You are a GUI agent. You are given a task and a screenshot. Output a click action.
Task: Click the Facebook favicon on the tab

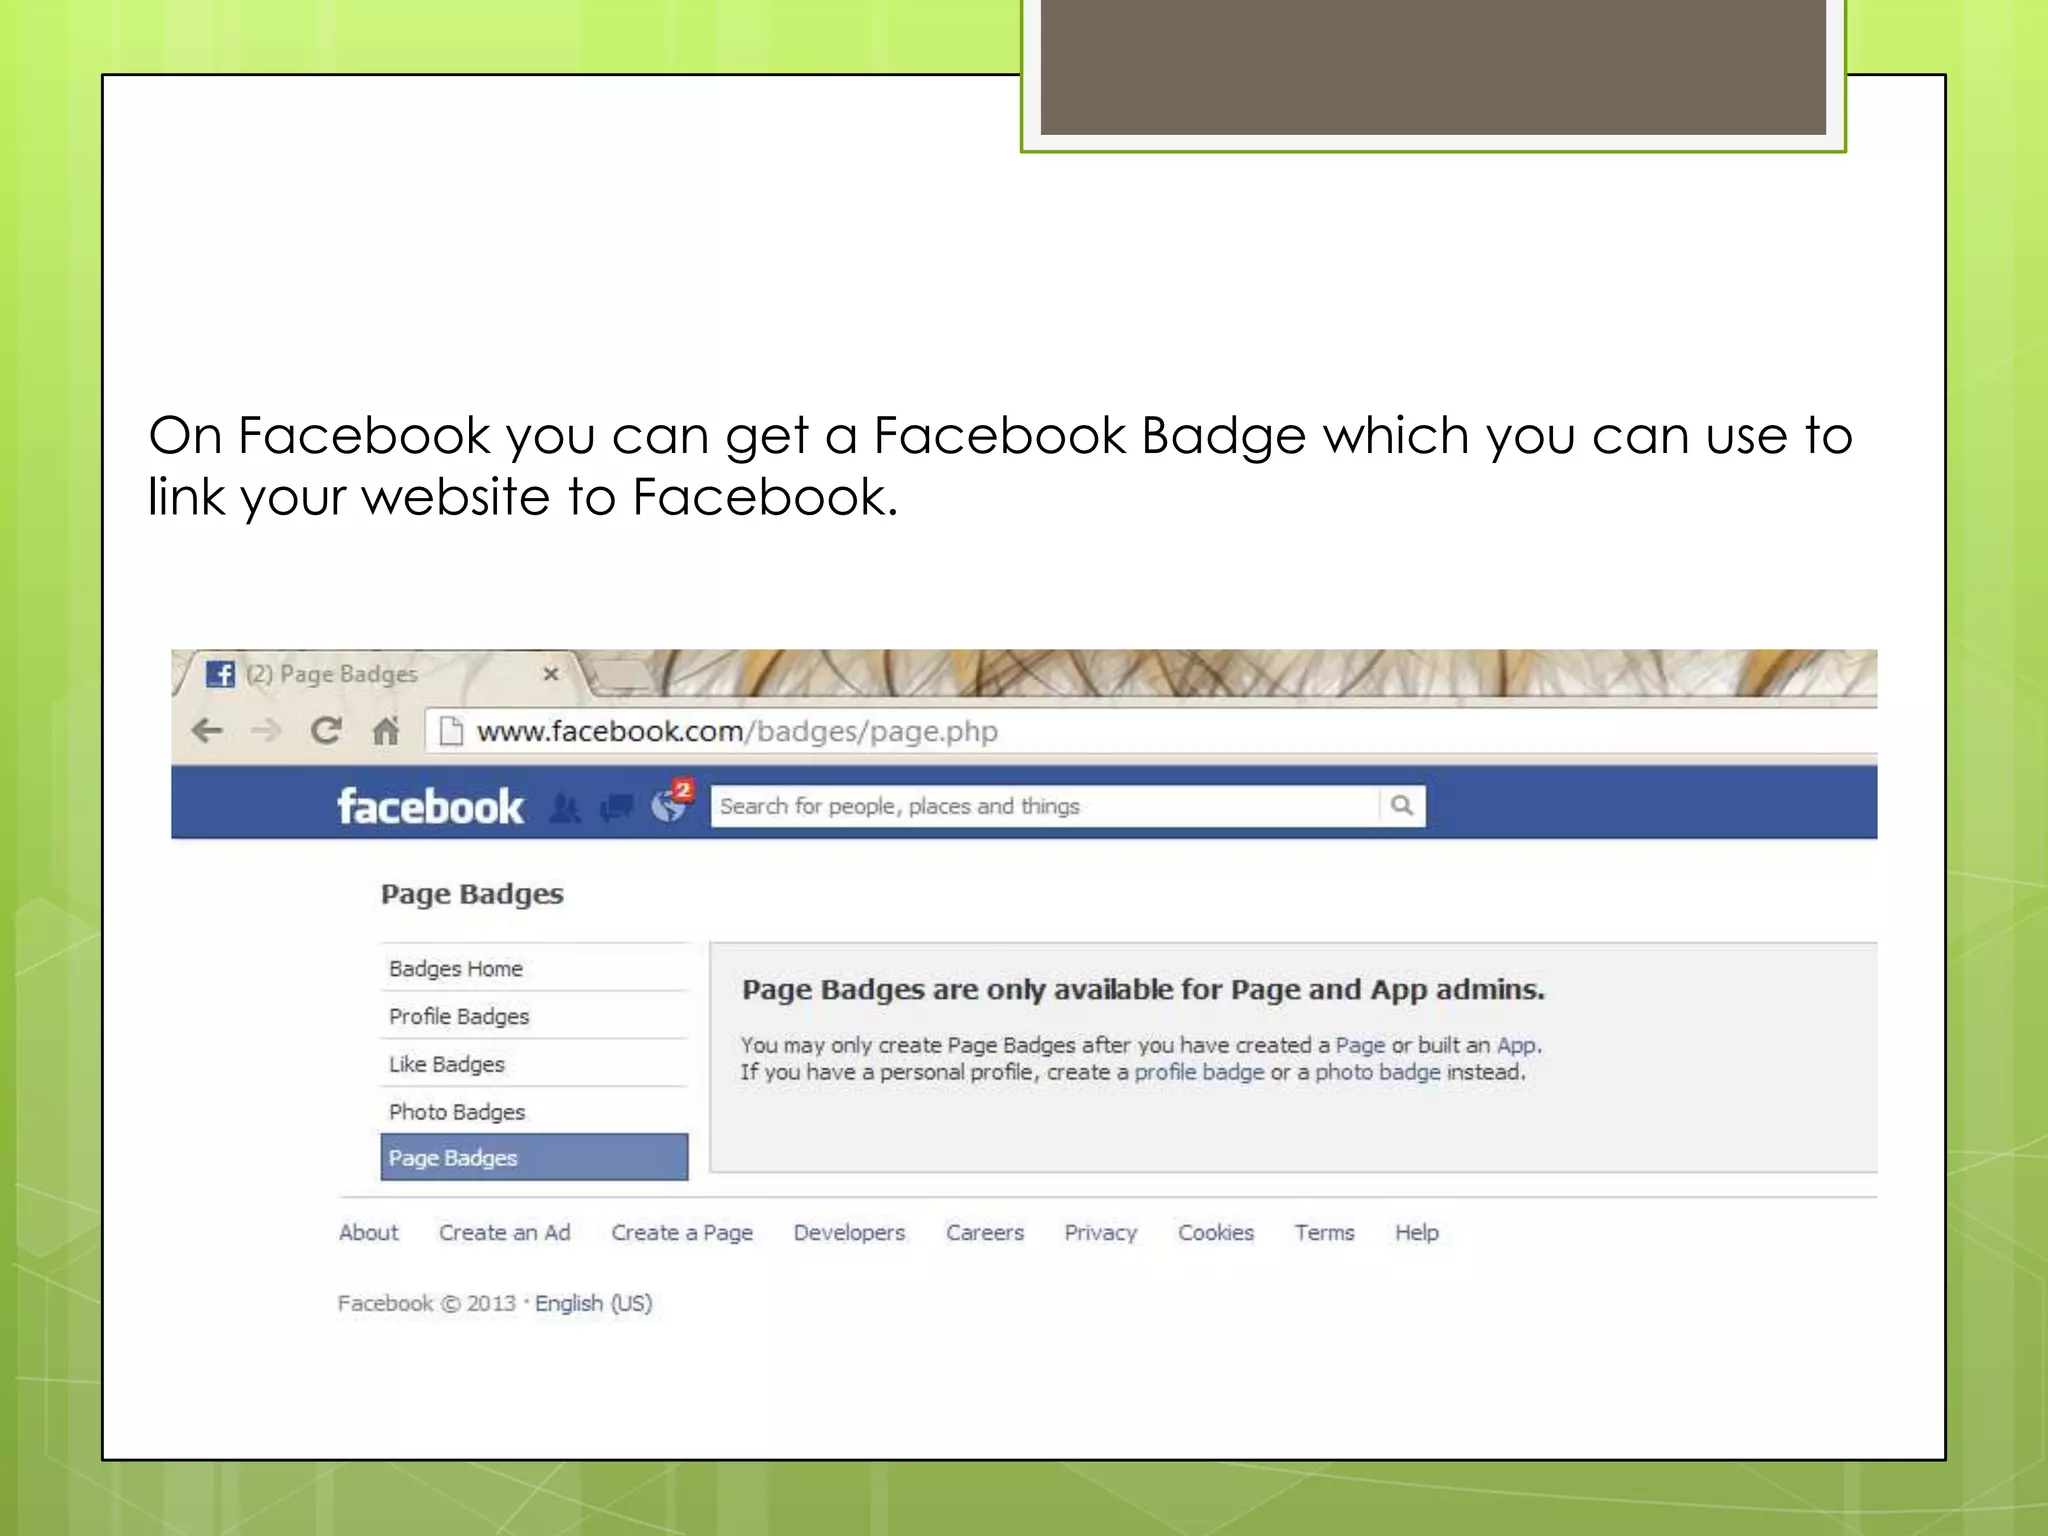[220, 674]
